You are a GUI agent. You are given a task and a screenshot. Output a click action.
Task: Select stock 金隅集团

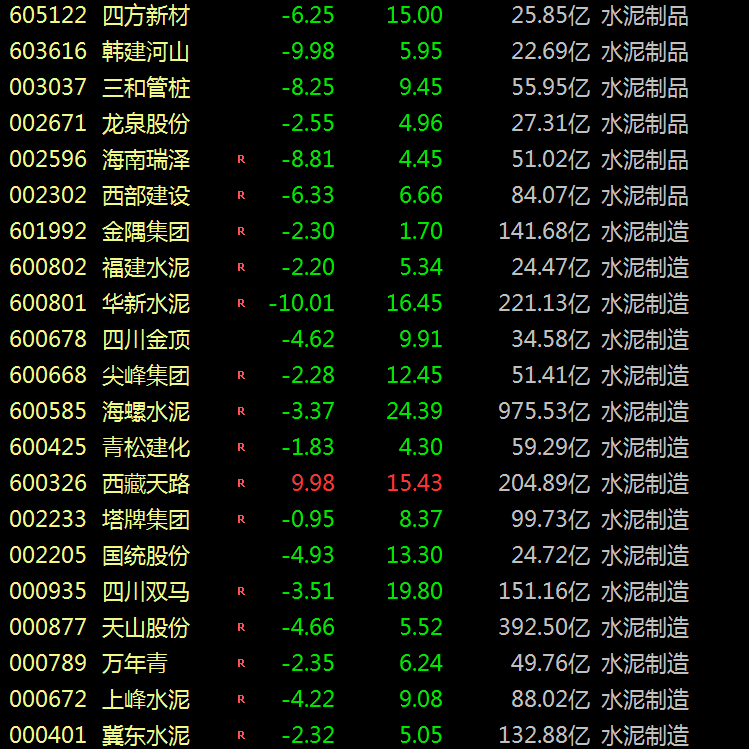point(146,231)
